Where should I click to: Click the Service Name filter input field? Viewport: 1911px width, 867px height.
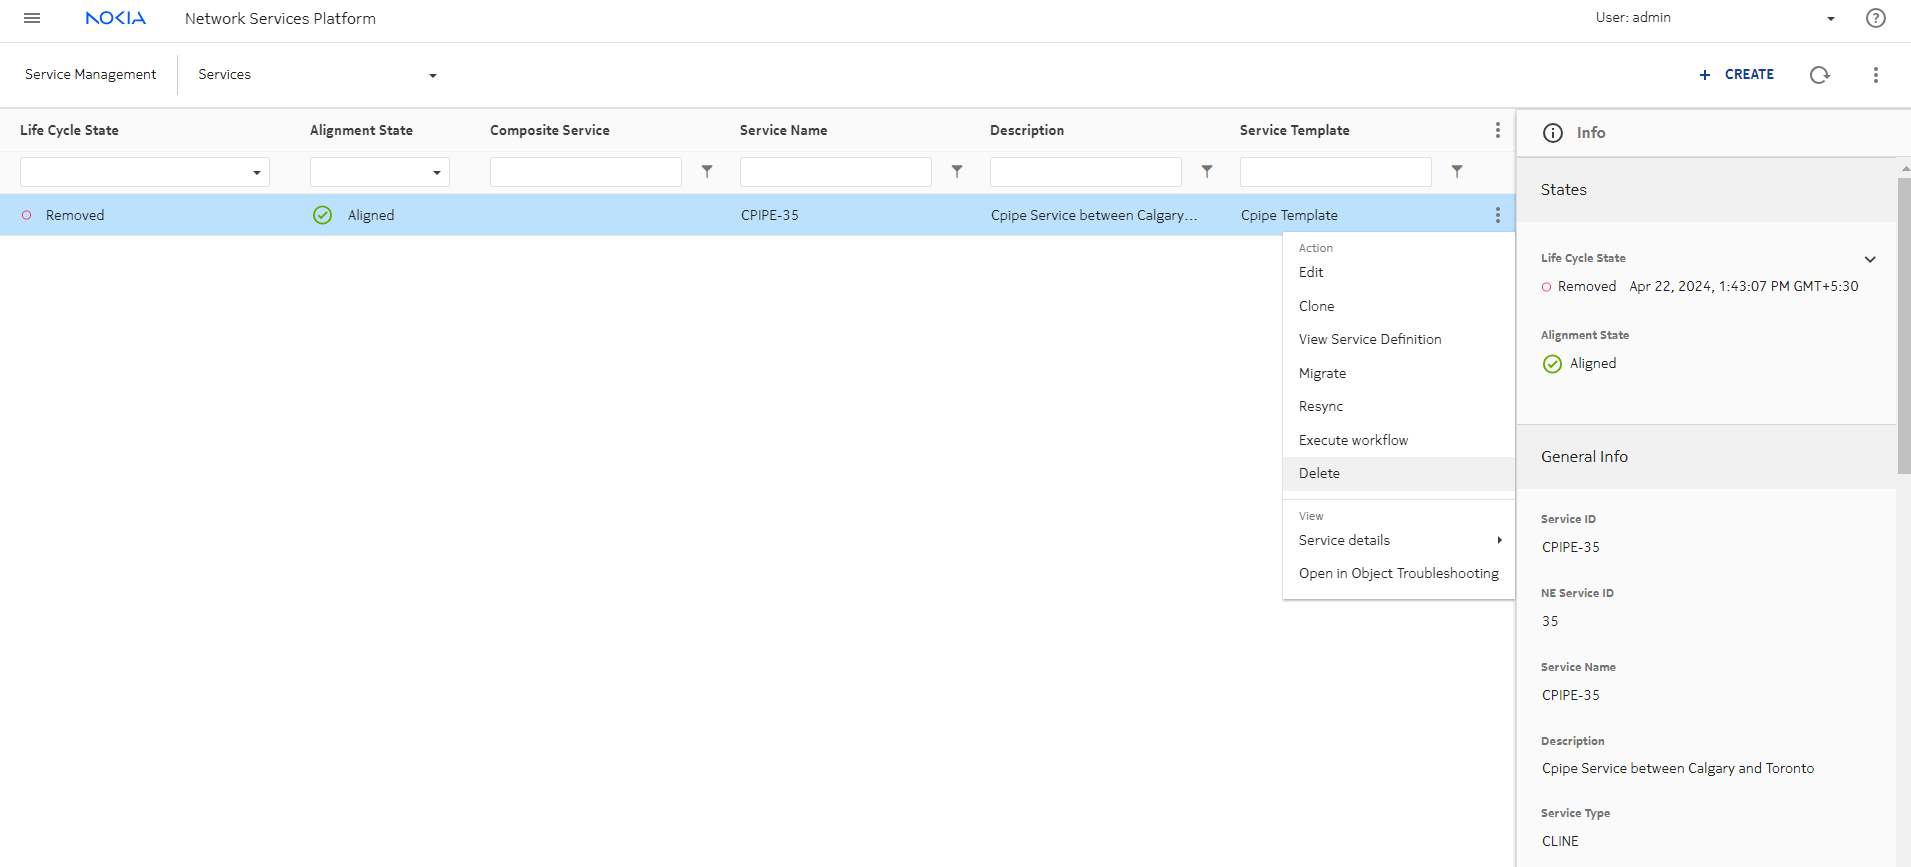click(835, 172)
